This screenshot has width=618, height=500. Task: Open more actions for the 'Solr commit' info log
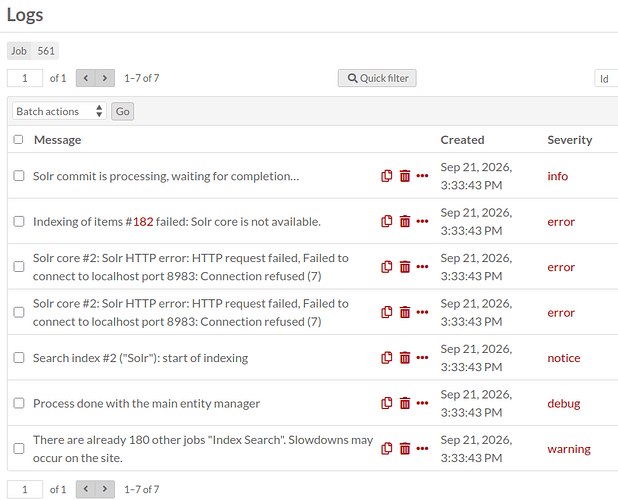click(422, 176)
